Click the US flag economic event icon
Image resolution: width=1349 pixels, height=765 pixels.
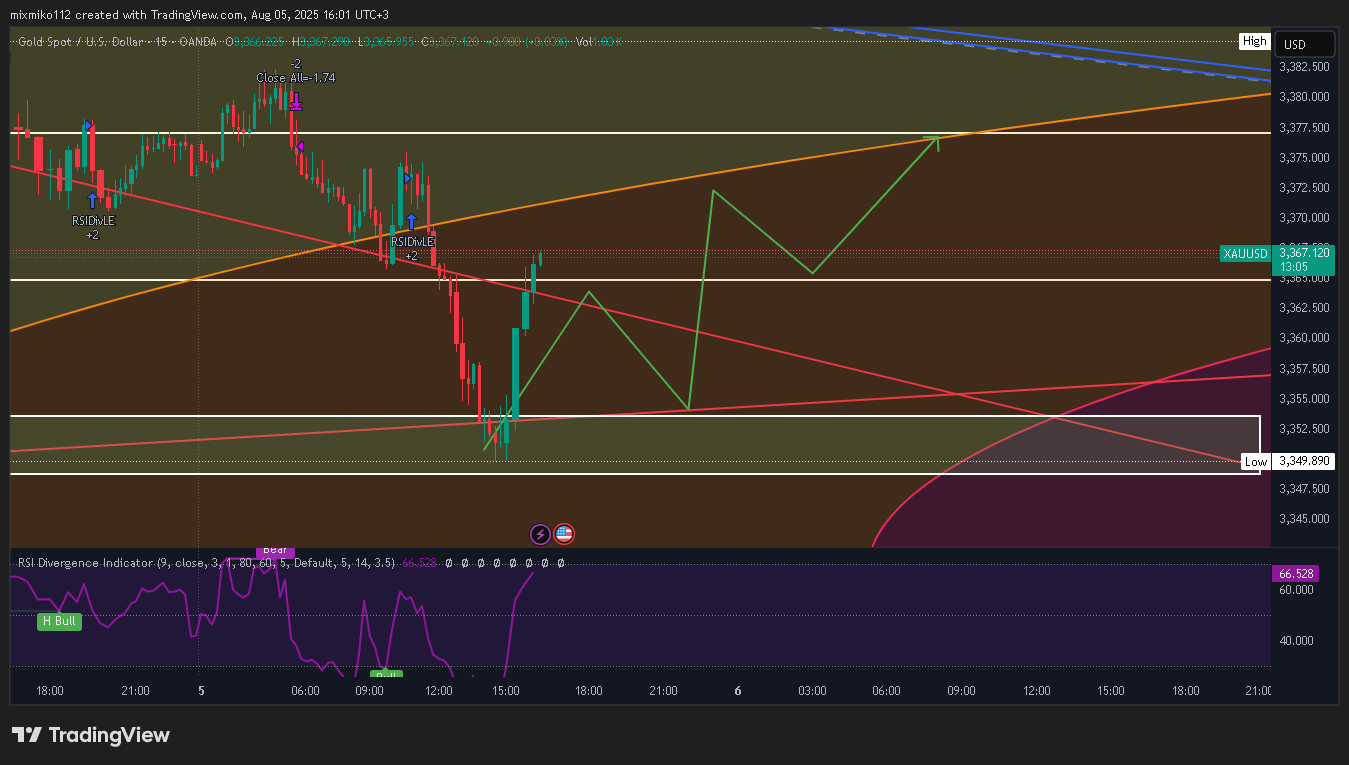tap(564, 534)
